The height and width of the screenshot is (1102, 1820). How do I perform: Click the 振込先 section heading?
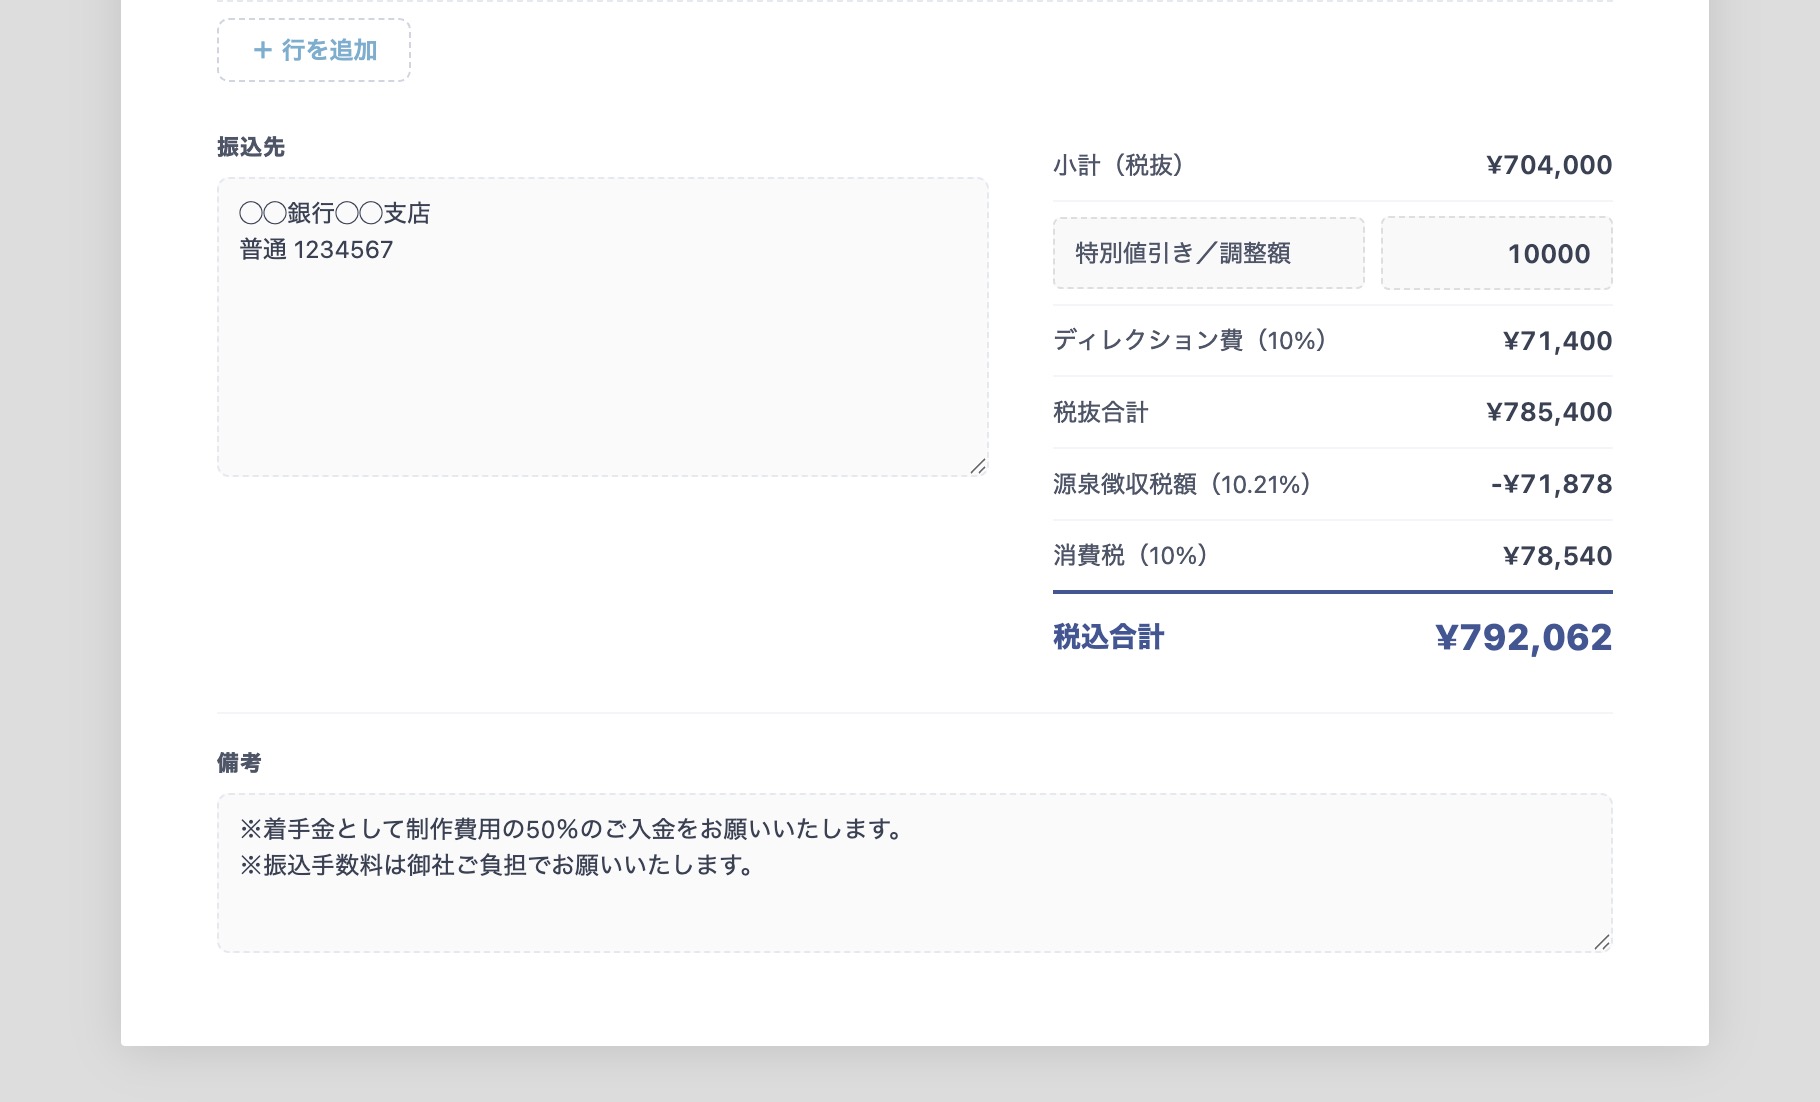[251, 147]
